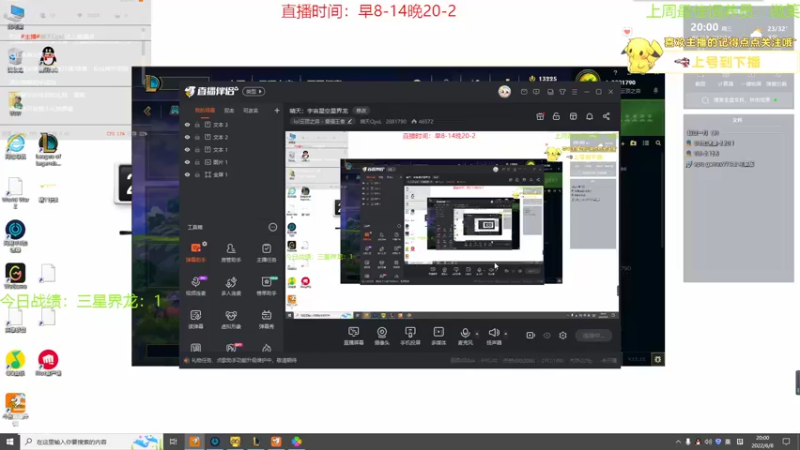
Task: Toggle the eye preview icon in bottom bar
Action: pos(547,335)
